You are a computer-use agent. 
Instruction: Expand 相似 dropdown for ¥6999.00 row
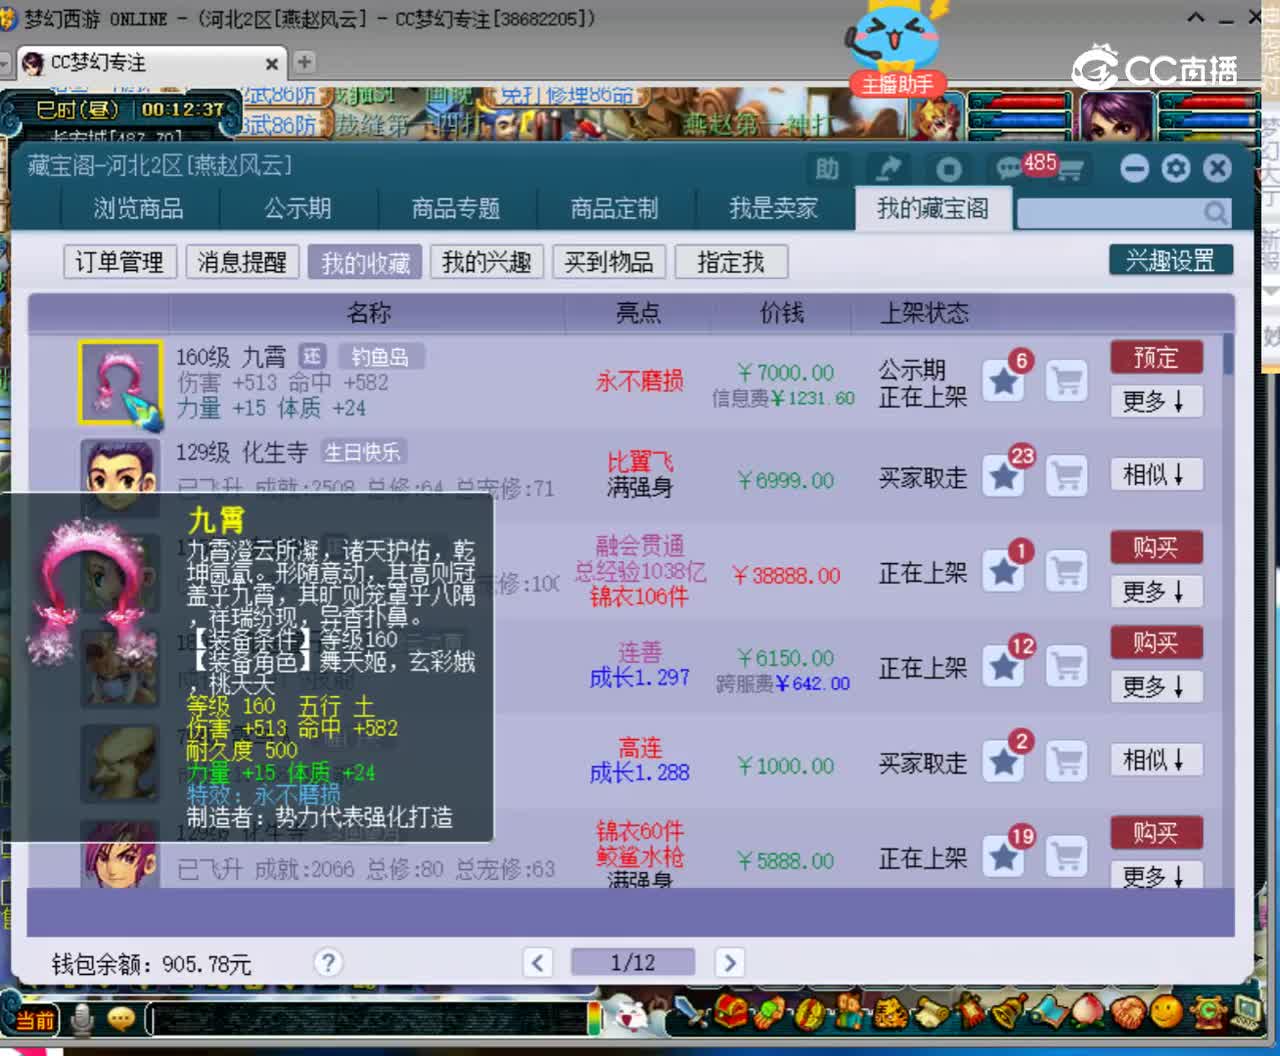tap(1156, 474)
